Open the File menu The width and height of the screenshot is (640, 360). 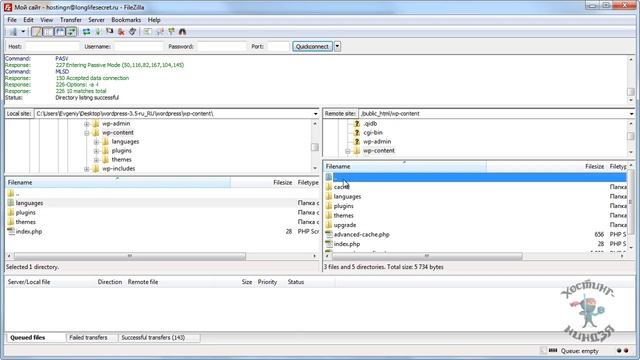(12, 20)
